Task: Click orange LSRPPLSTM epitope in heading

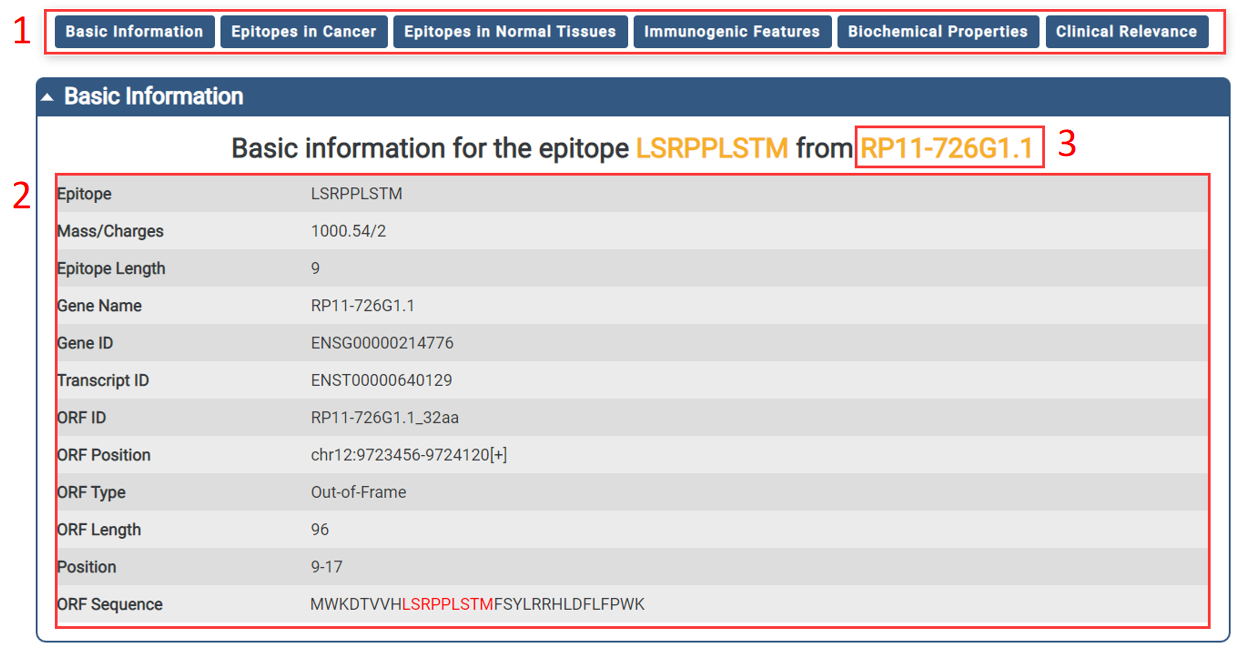Action: point(712,149)
